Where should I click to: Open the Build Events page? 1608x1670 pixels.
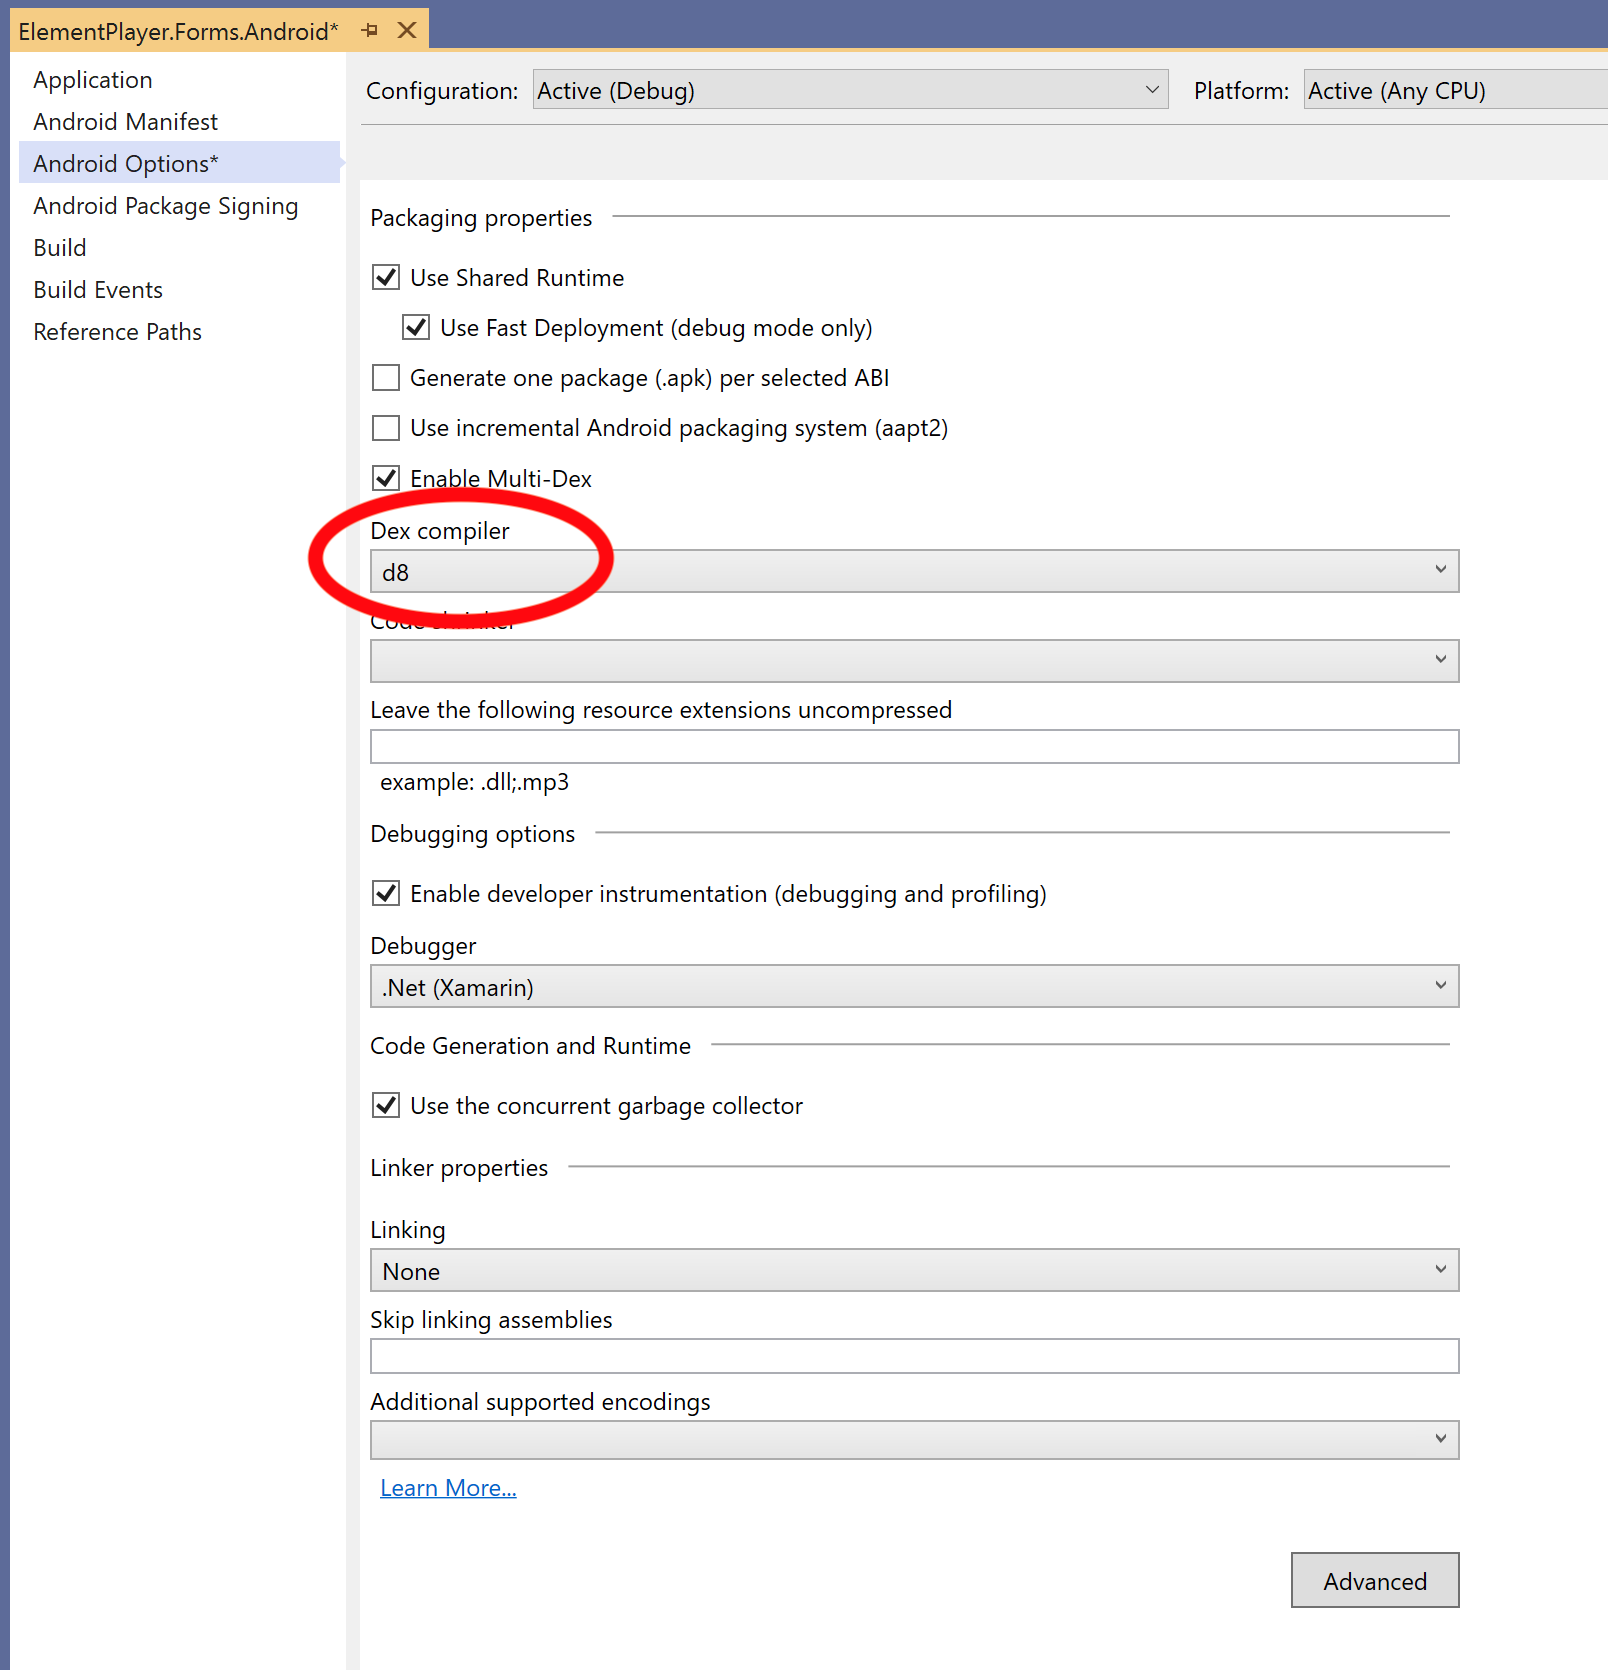coord(97,289)
